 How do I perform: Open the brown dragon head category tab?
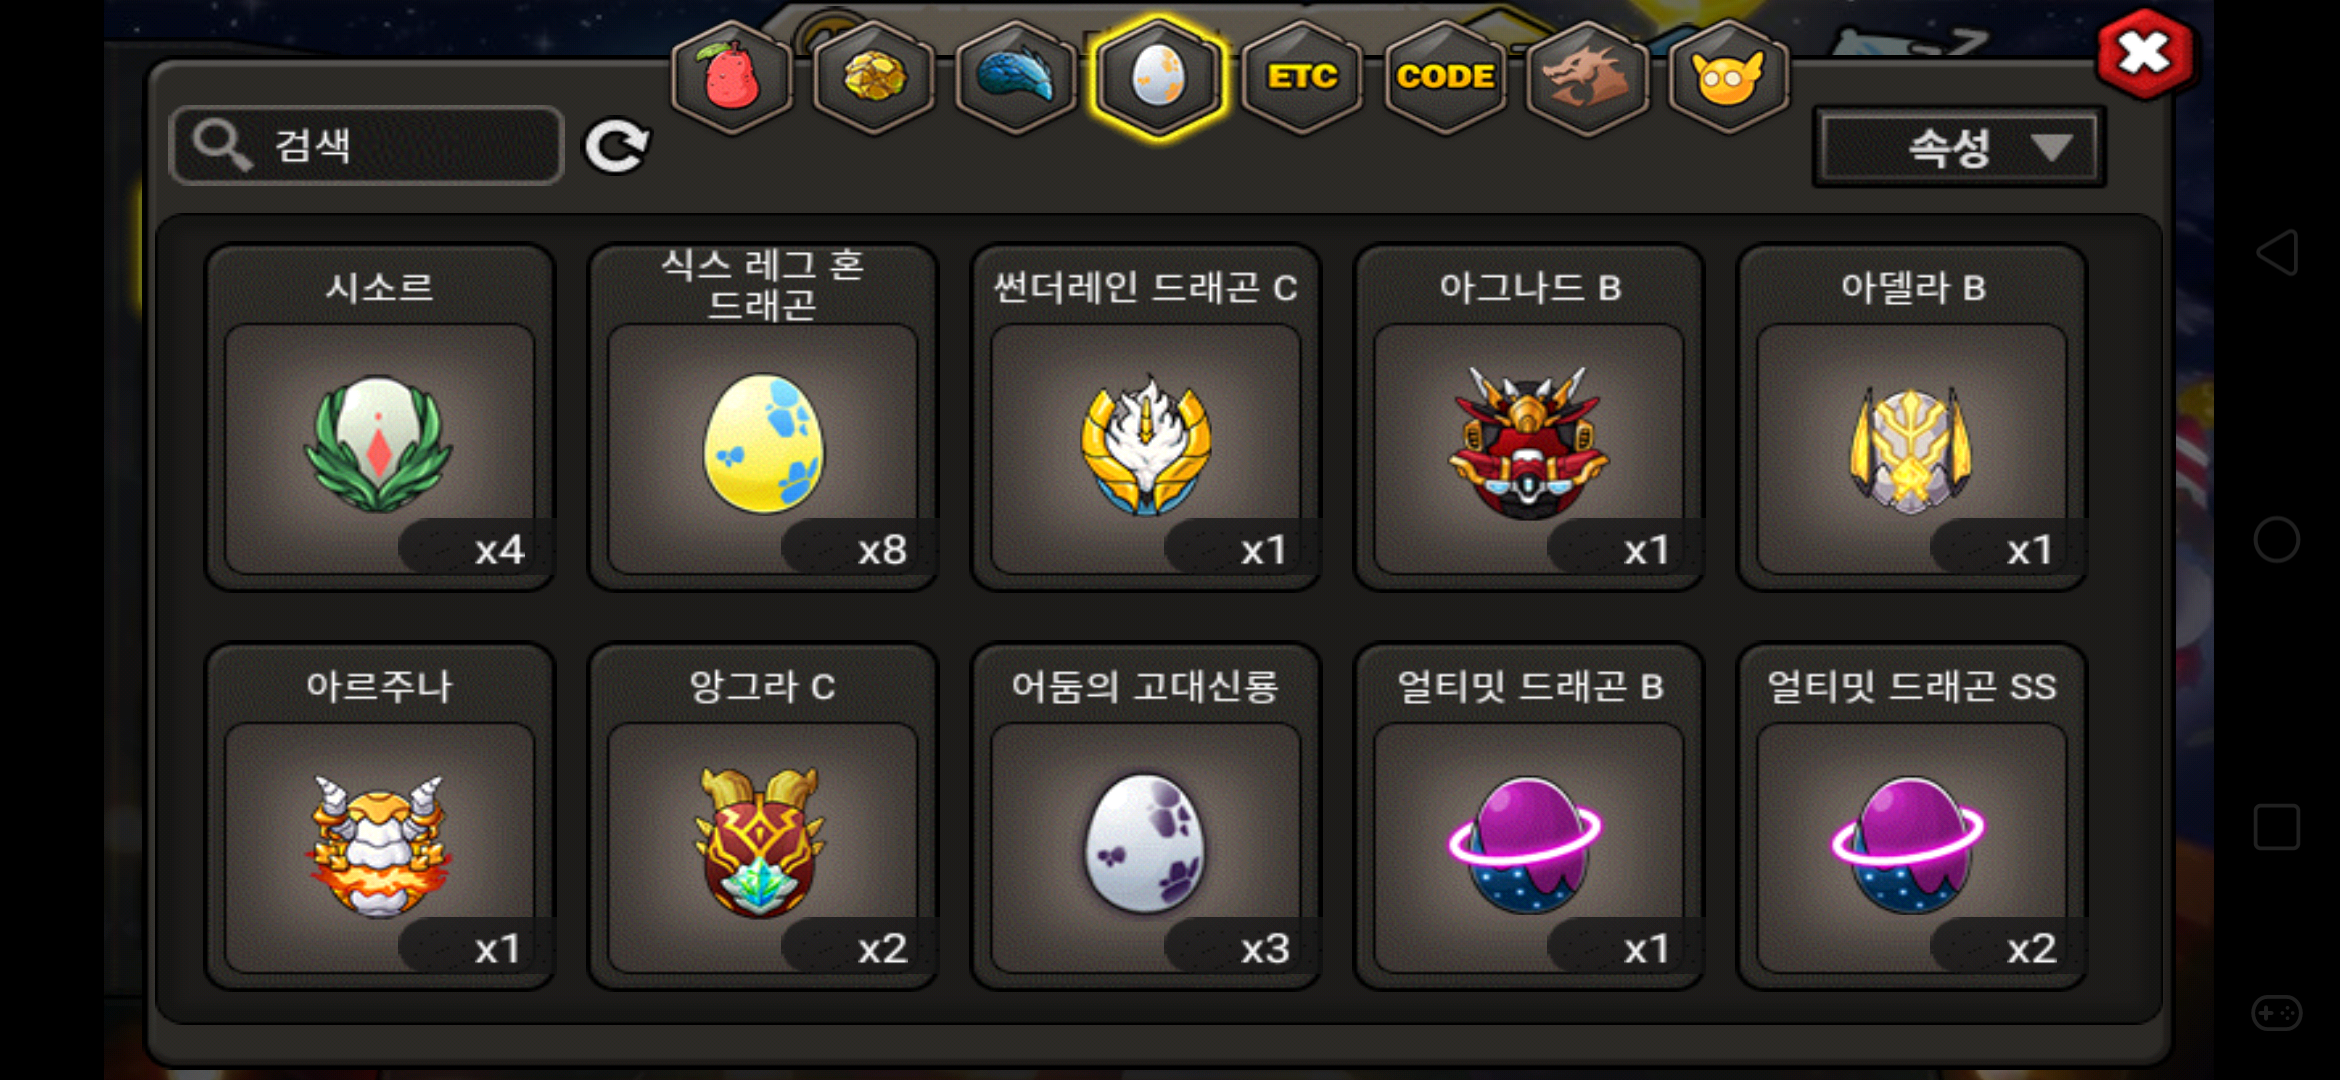click(1587, 77)
